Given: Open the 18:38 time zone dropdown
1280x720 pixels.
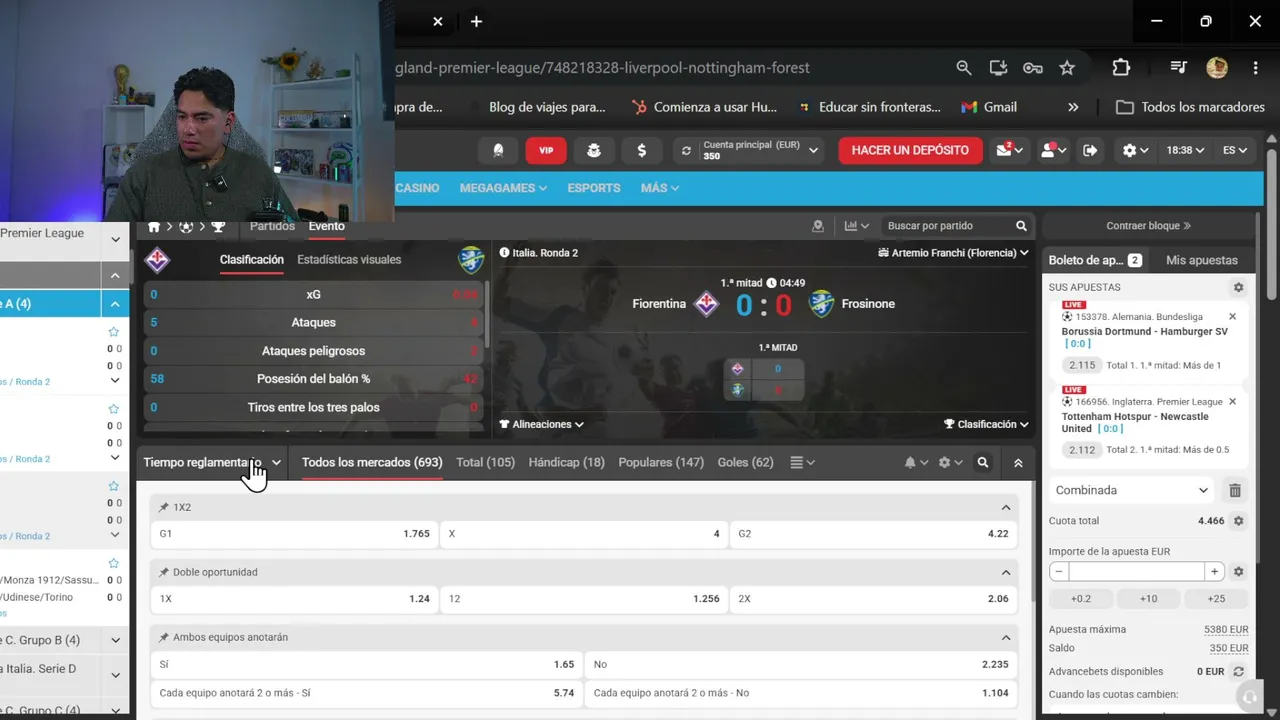Looking at the screenshot, I should pyautogui.click(x=1186, y=150).
